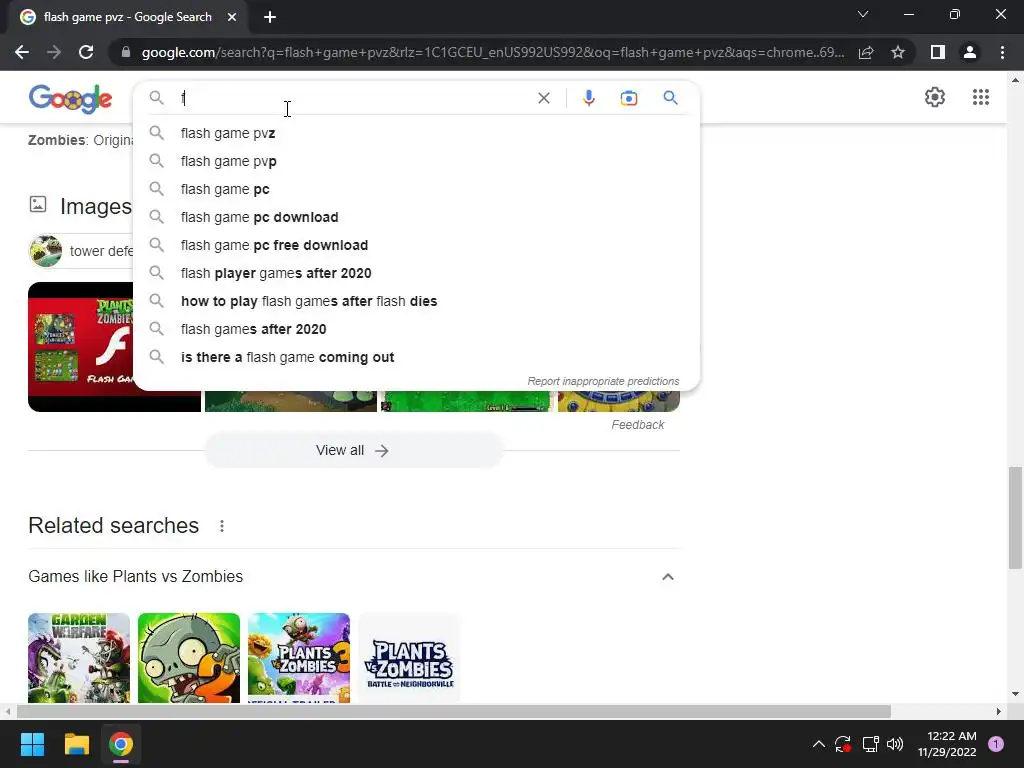
Task: Open the Plants vs Zombies 3 thumbnail
Action: coord(298,658)
